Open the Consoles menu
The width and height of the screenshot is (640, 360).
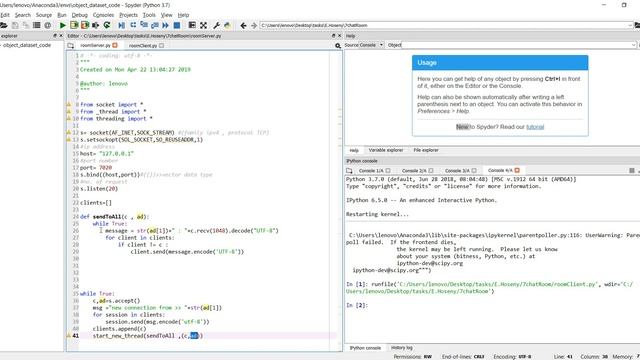(103, 15)
